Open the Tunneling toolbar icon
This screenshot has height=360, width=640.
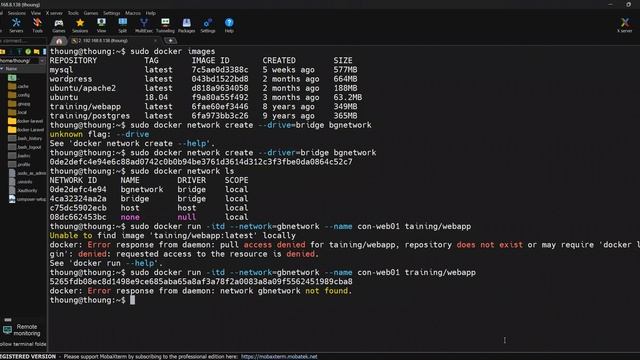(165, 25)
